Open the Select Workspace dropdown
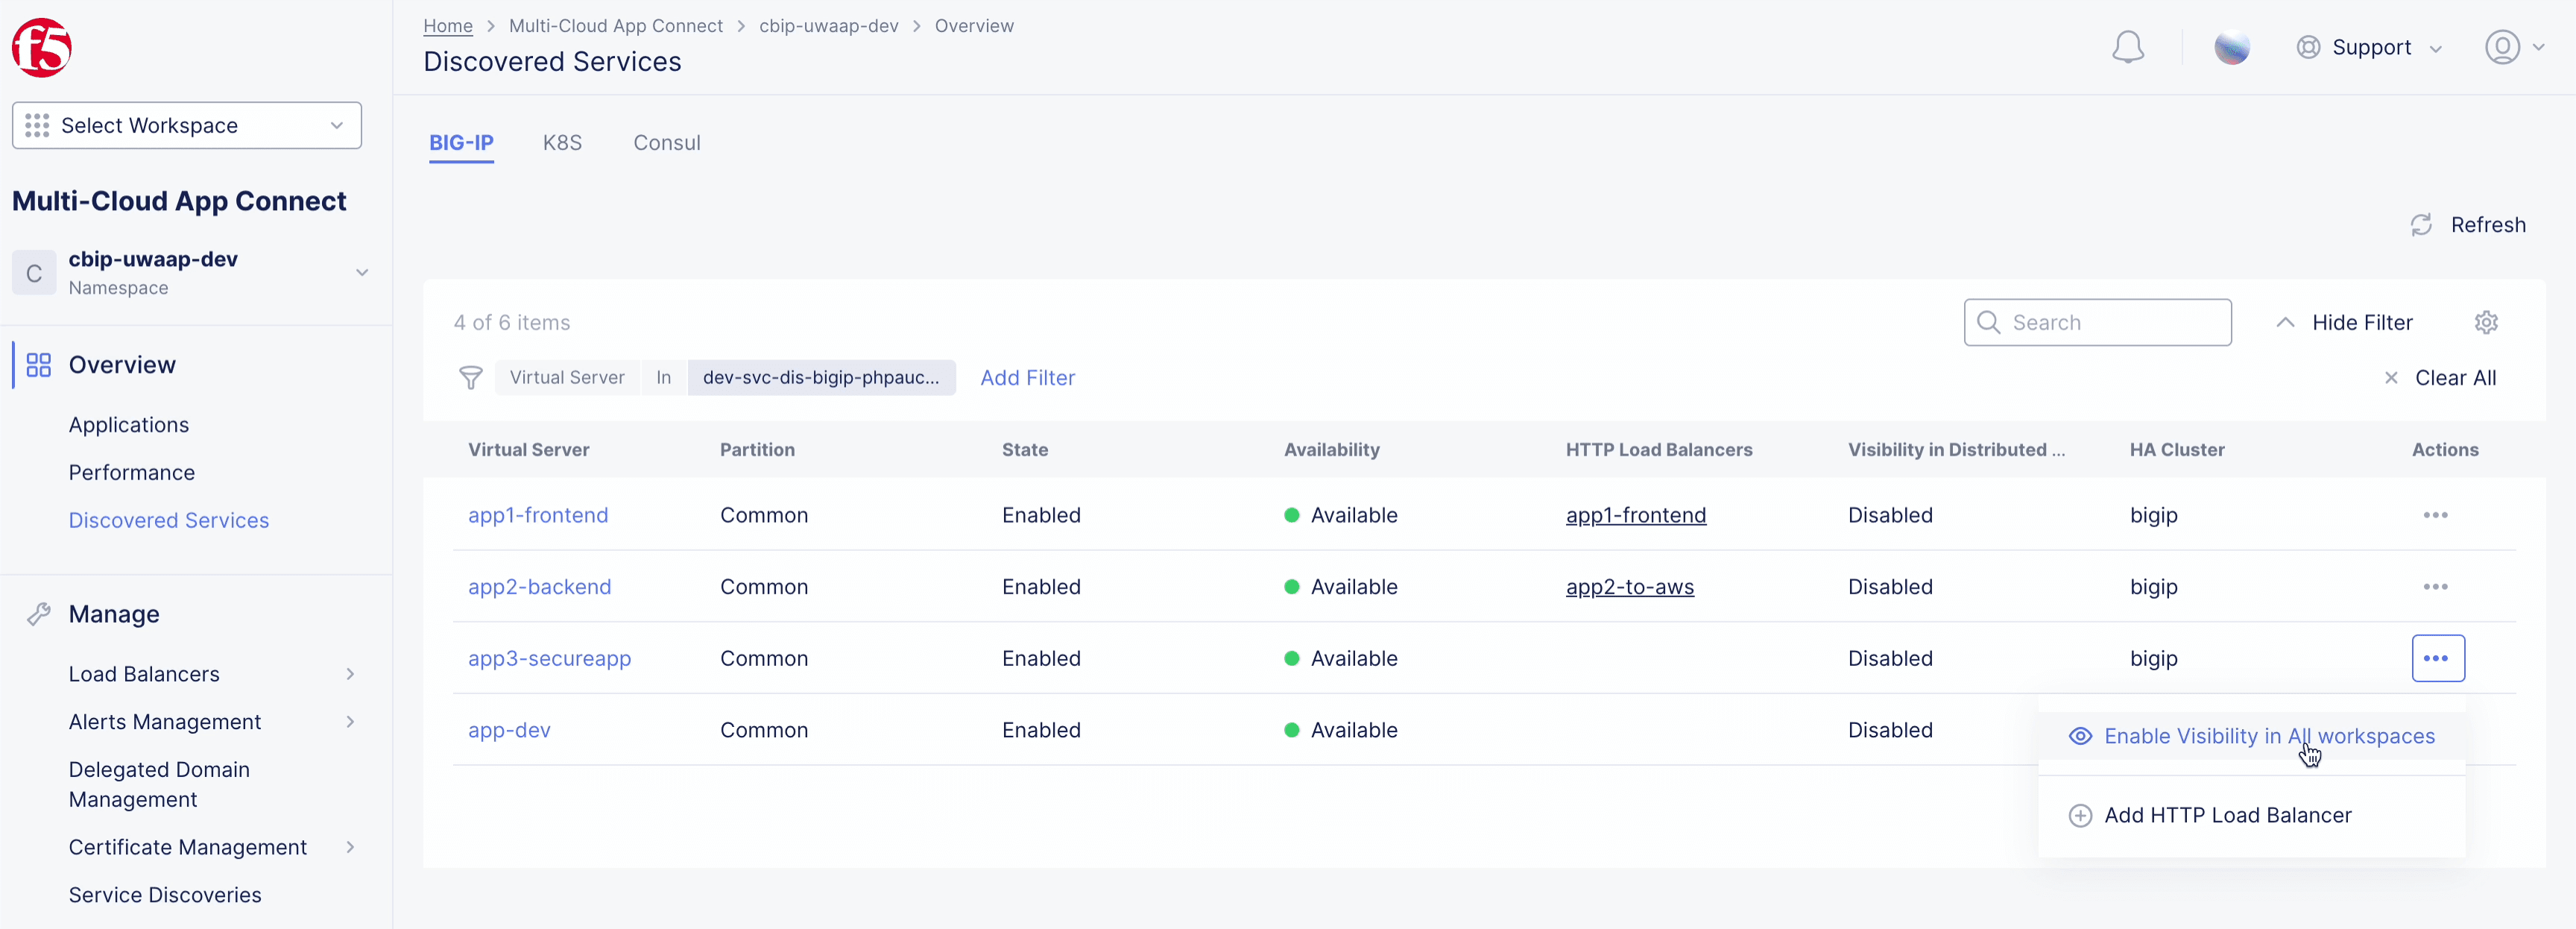Screen dimensions: 2576x929 (187, 125)
